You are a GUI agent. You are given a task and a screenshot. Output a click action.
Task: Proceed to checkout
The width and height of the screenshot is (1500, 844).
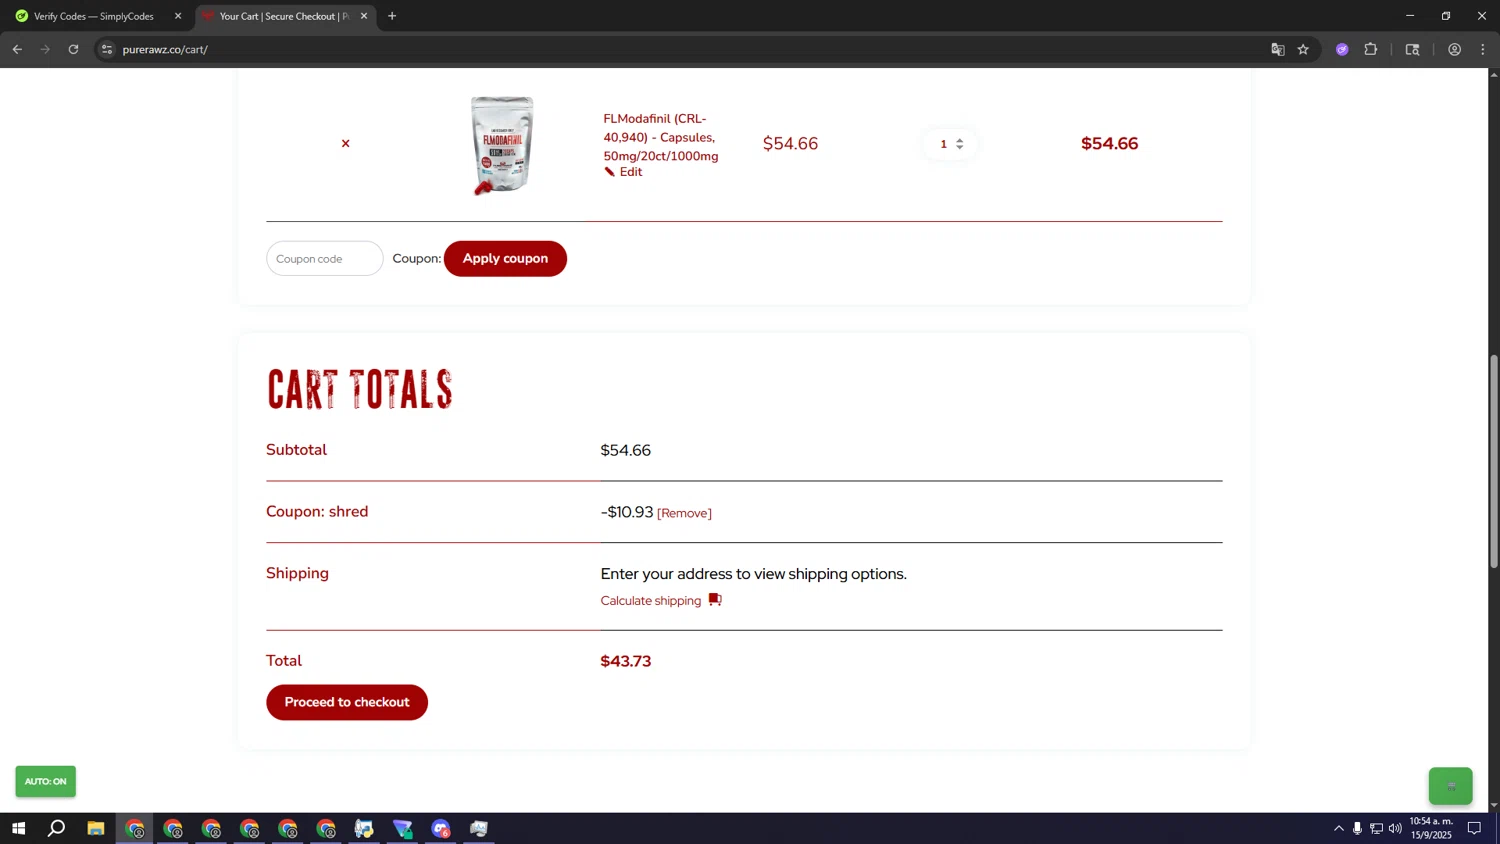[x=347, y=702]
